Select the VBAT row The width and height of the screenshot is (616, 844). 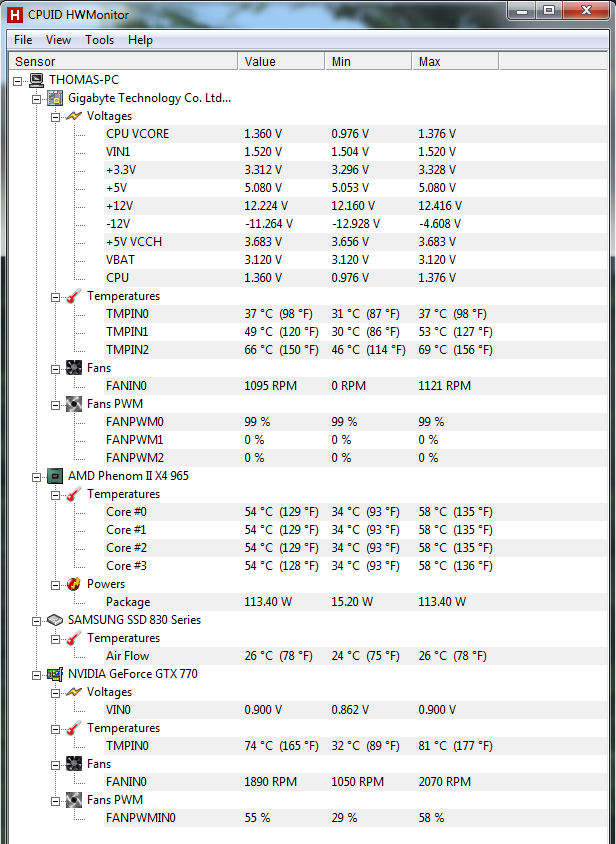pyautogui.click(x=355, y=260)
